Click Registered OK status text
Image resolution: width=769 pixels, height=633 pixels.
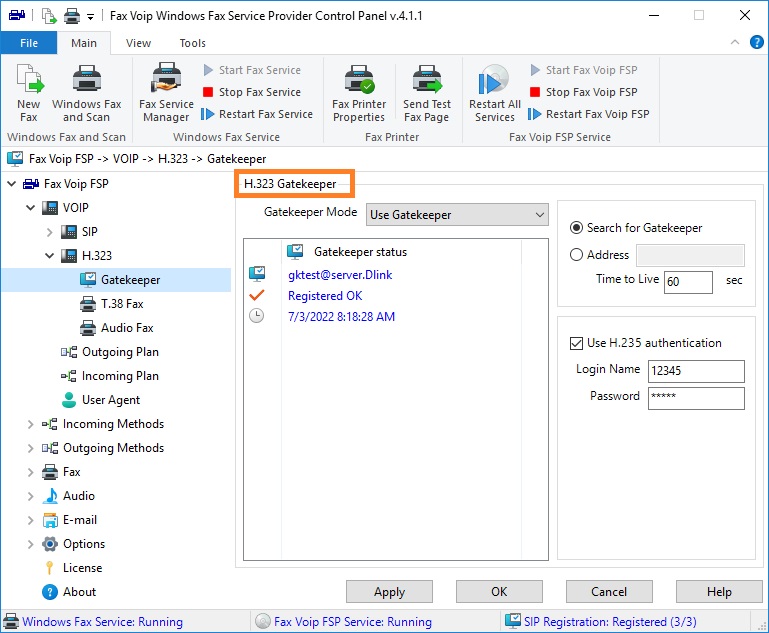325,296
